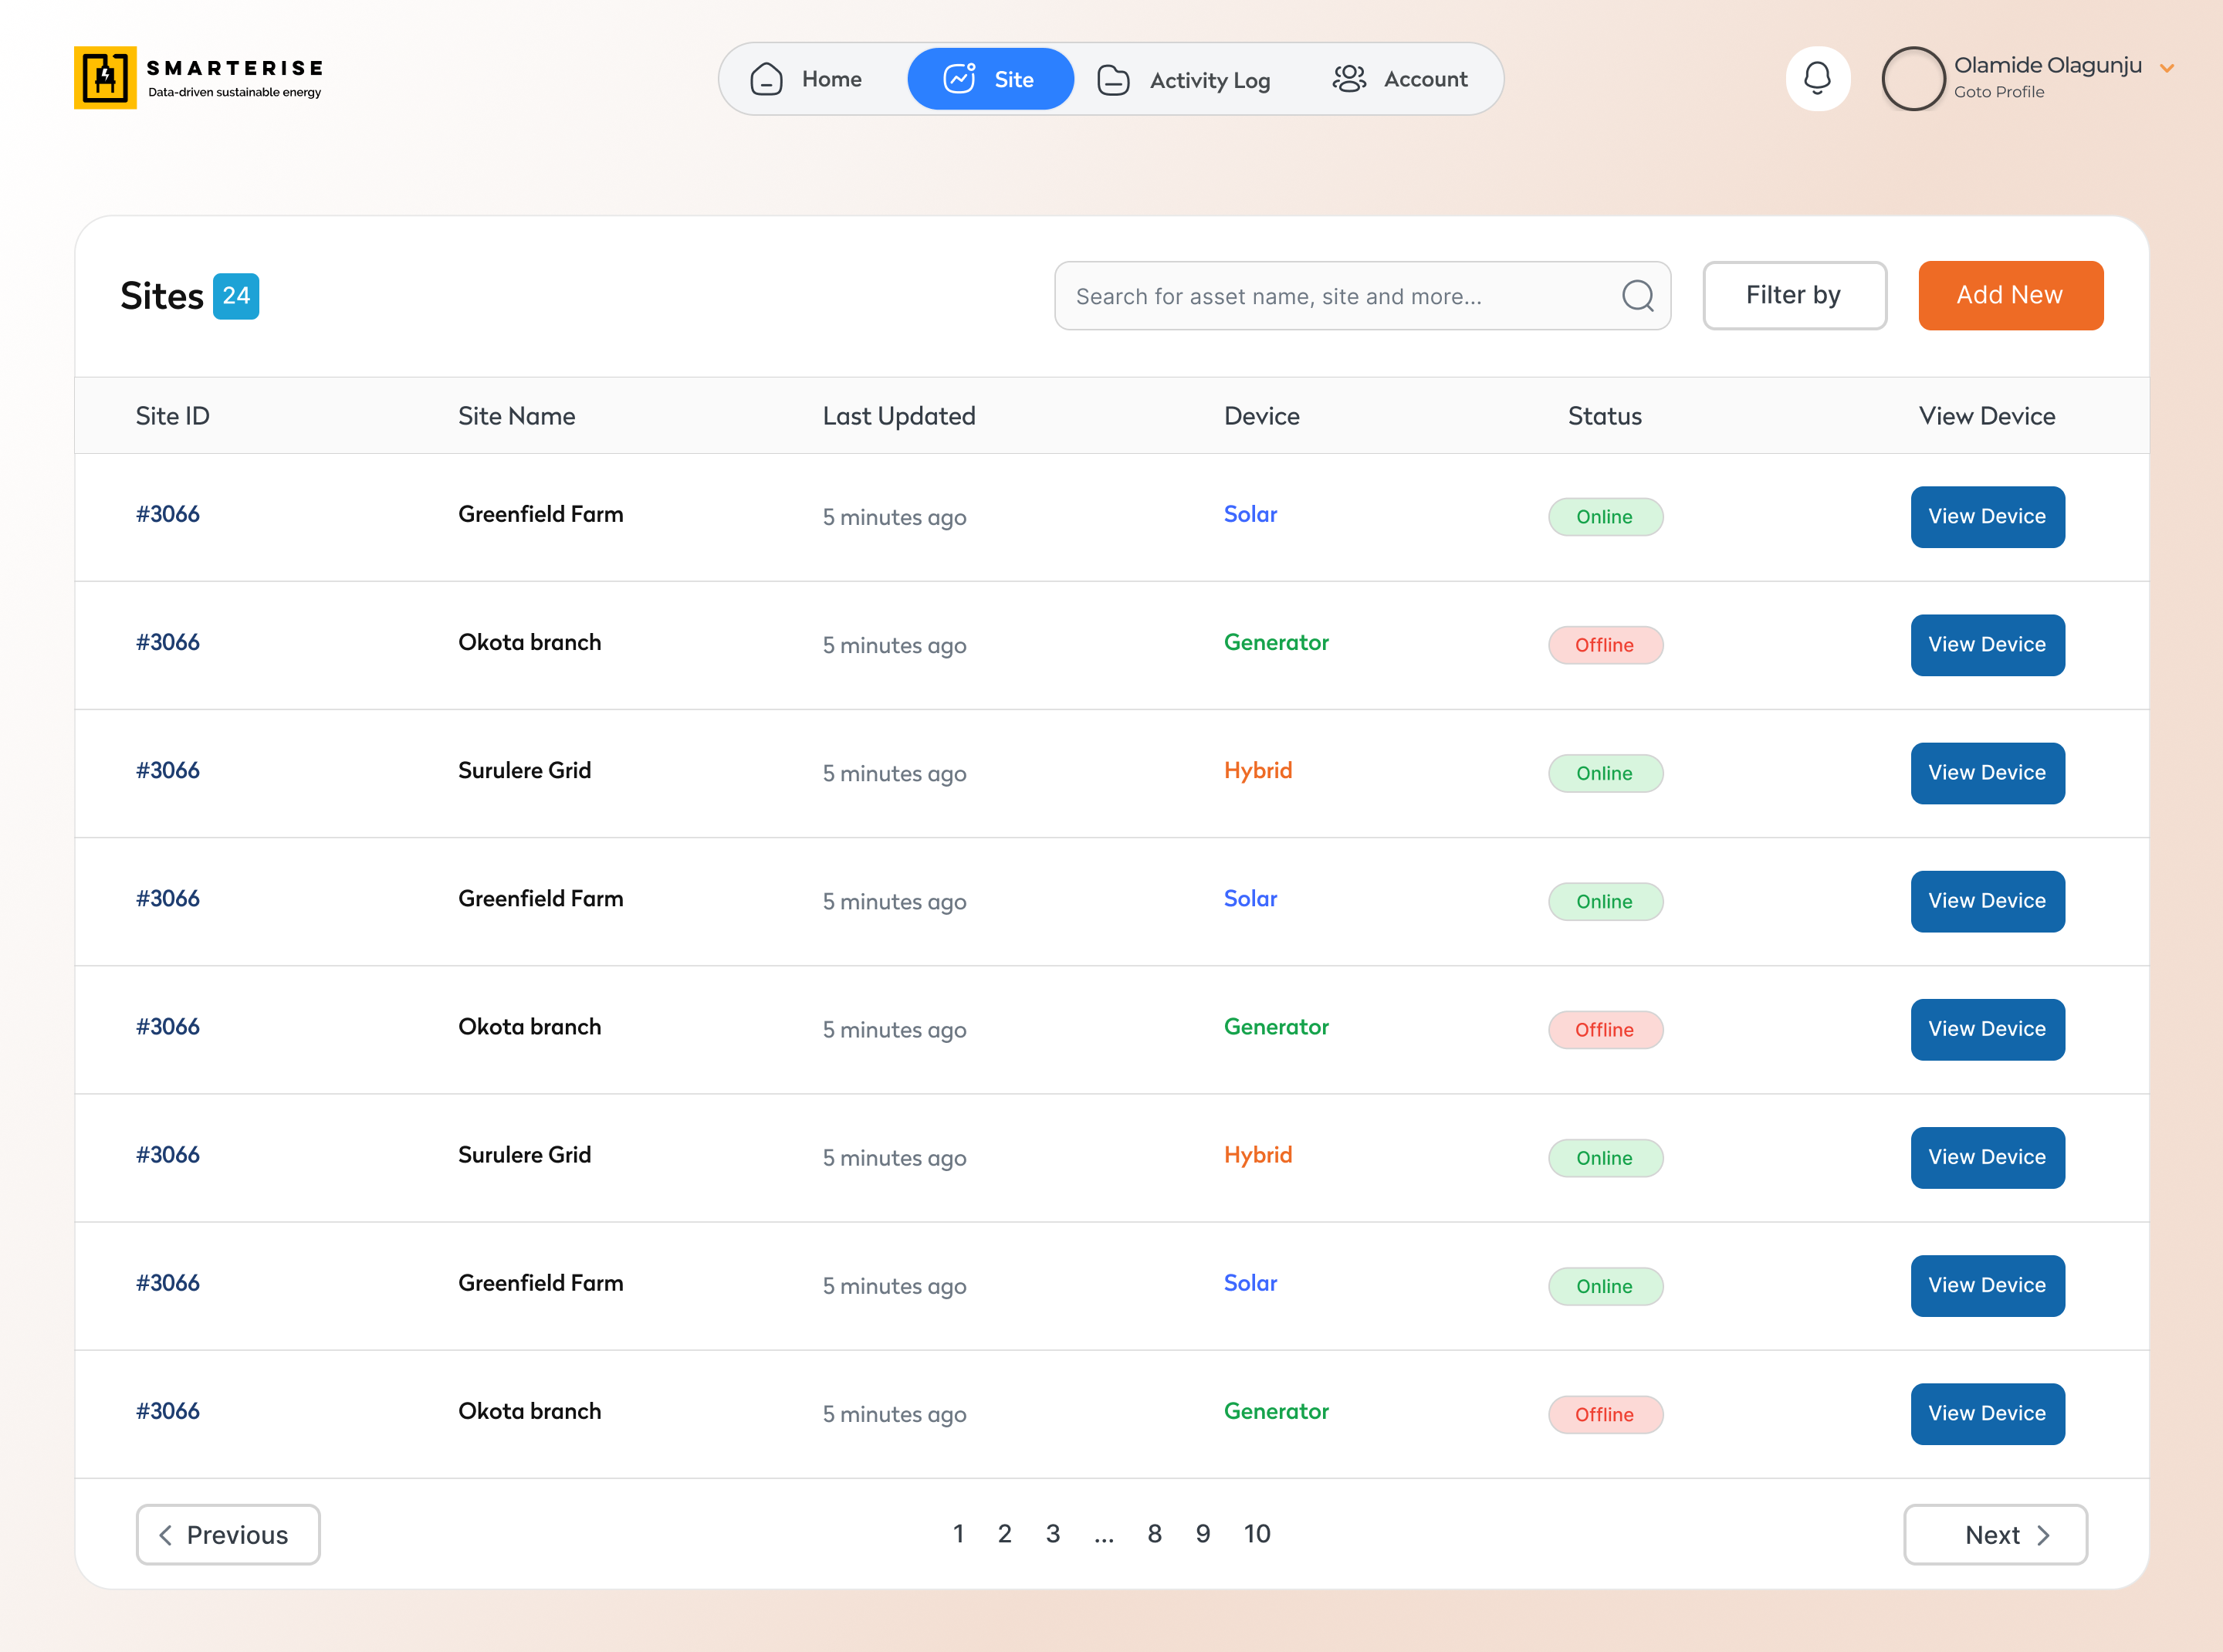The height and width of the screenshot is (1652, 2223).
Task: Open the notifications bell
Action: pos(1817,78)
